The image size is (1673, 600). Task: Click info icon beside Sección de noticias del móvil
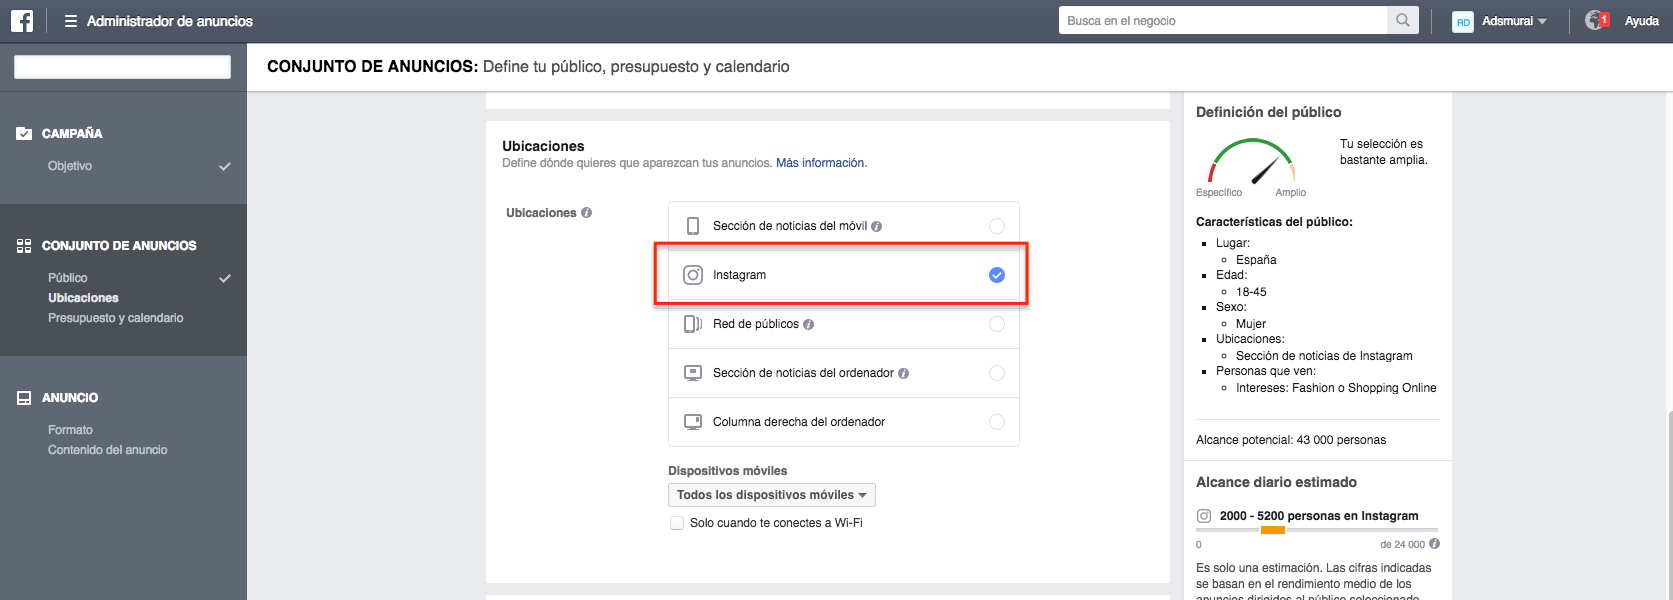[876, 226]
